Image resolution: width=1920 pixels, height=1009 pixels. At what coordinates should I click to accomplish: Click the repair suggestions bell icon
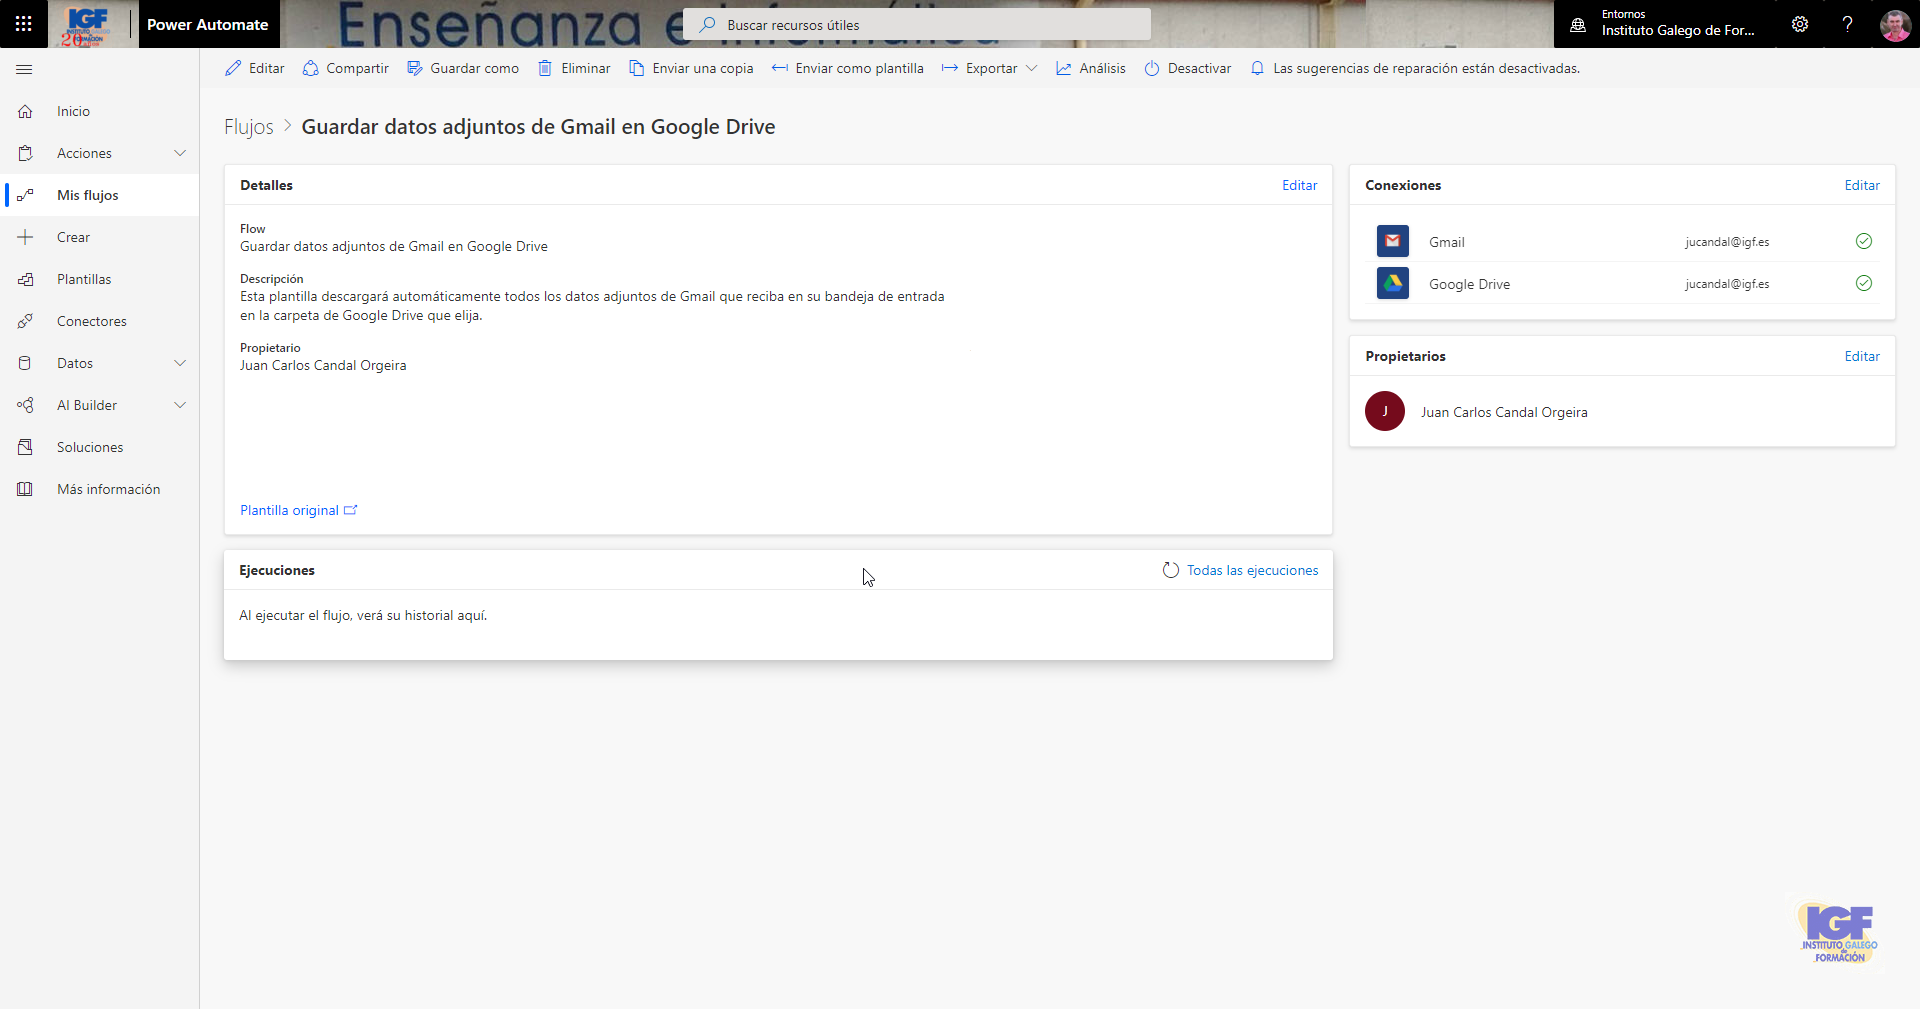(1257, 68)
